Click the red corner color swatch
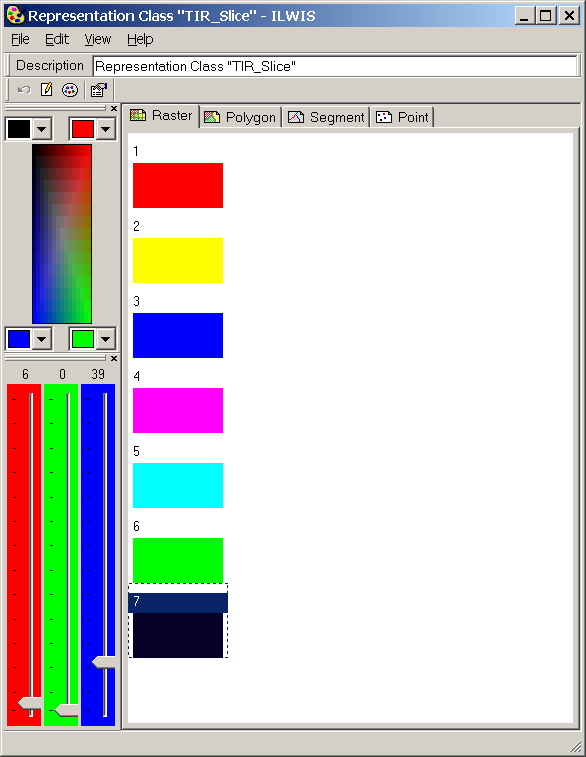The height and width of the screenshot is (757, 586). 83,129
